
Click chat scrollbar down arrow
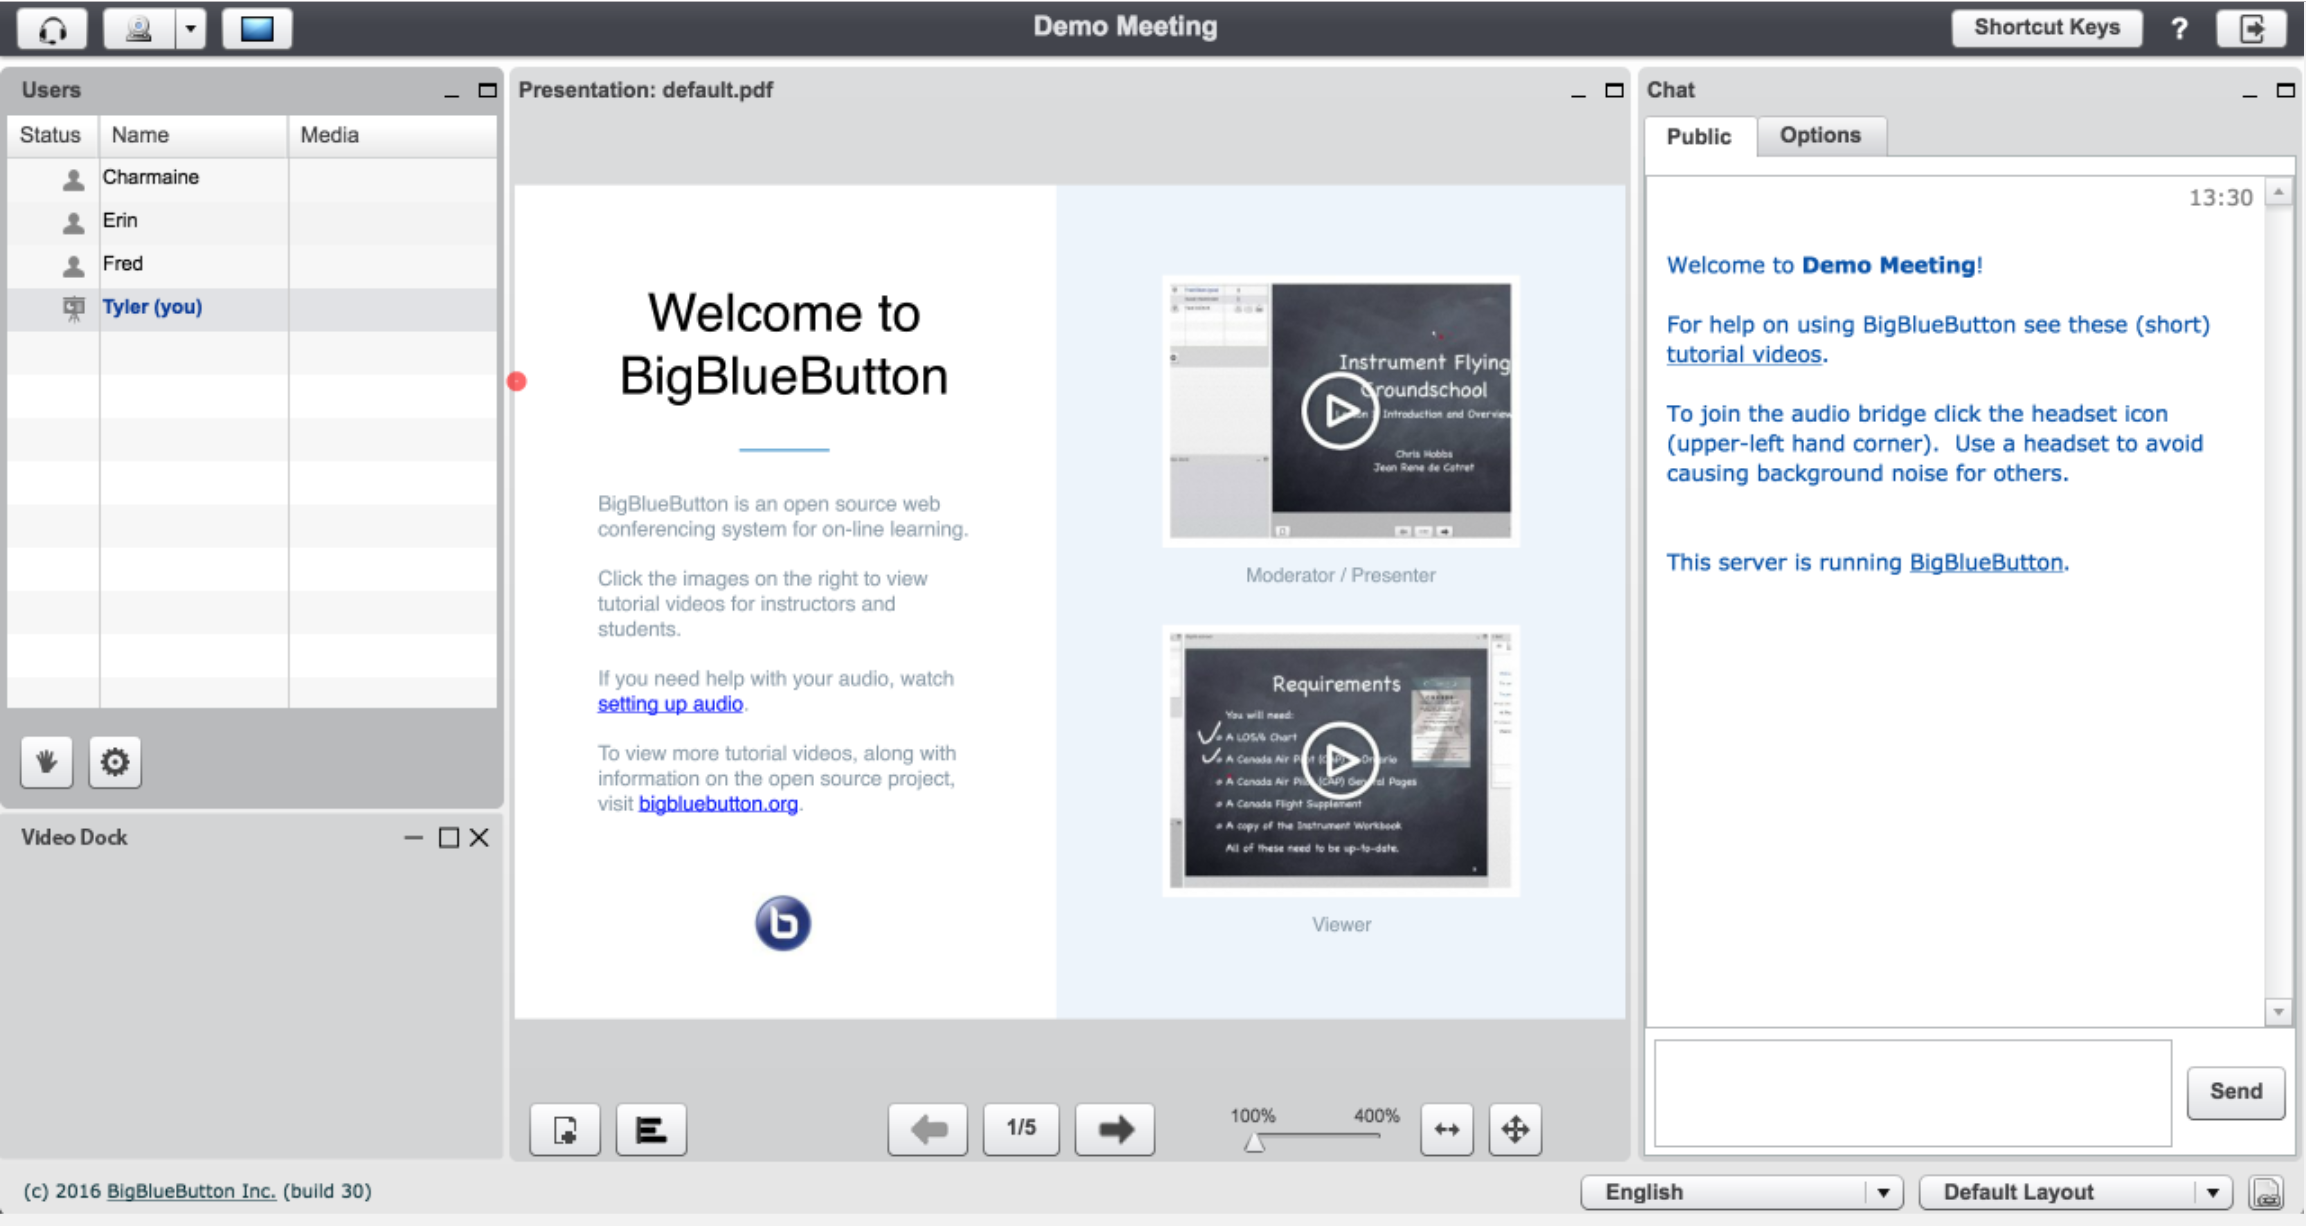click(x=2279, y=1012)
